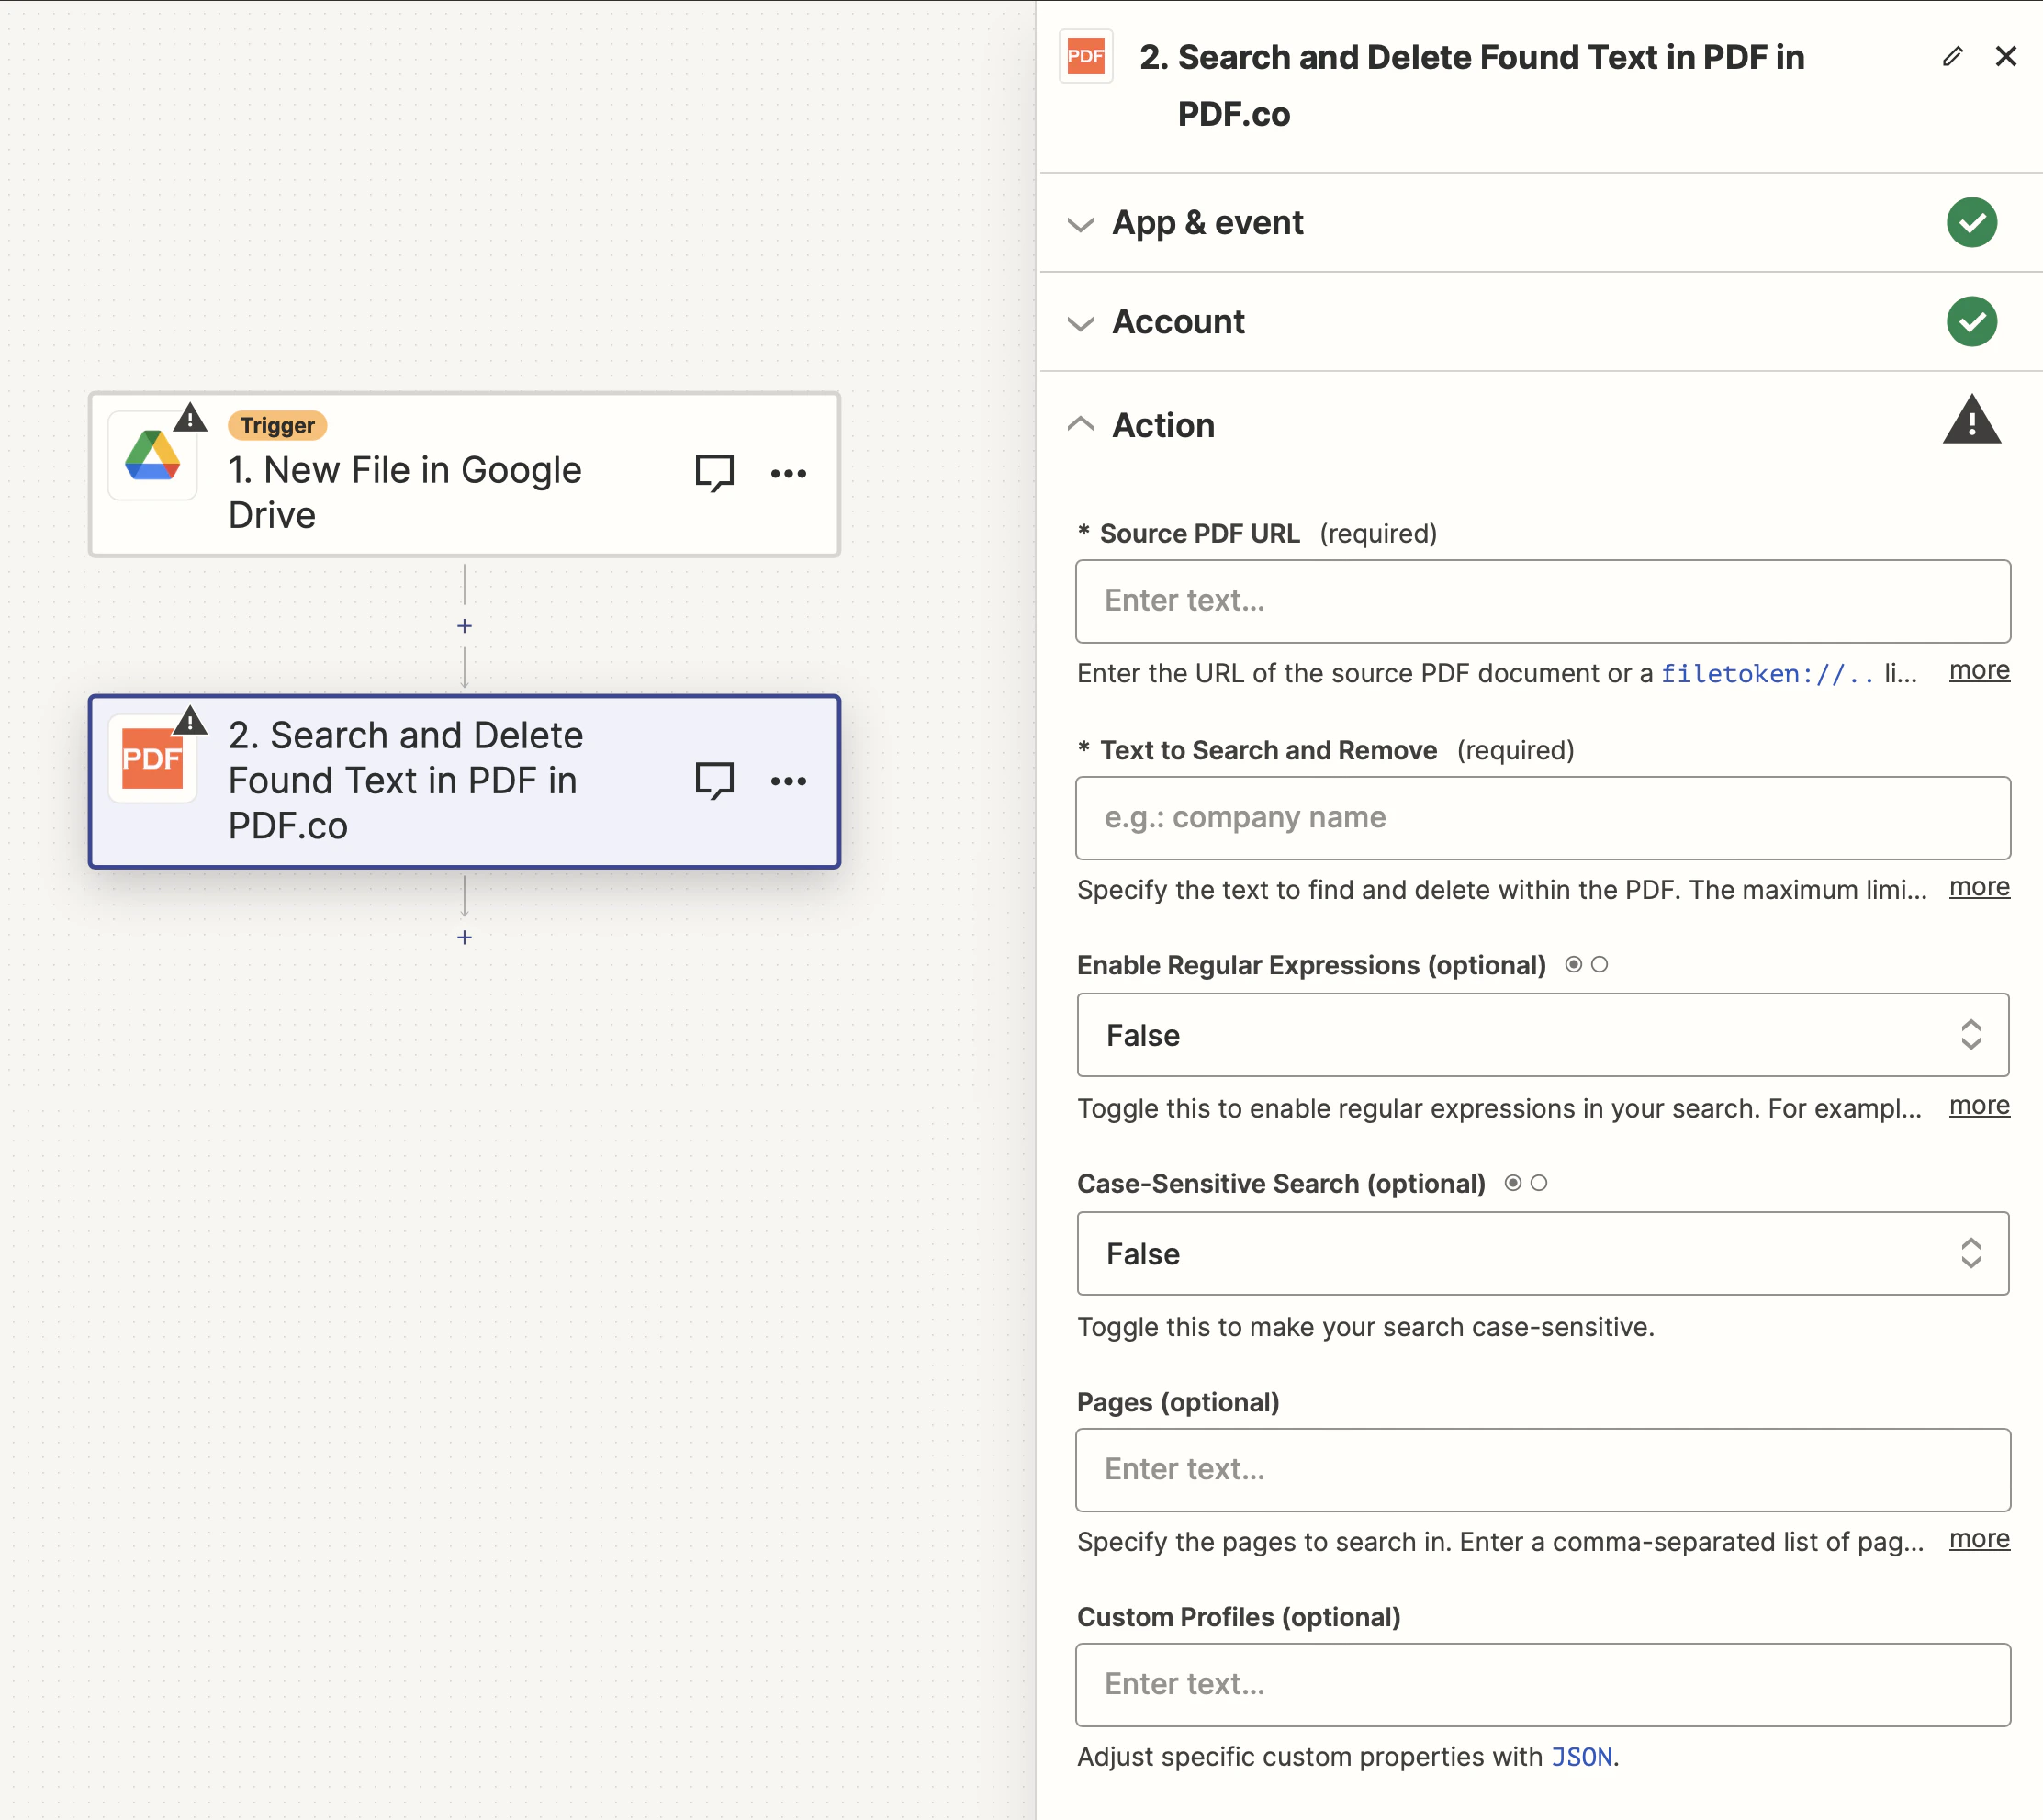Open Enable Regular Expressions dropdown
2043x1820 pixels.
[x=1542, y=1035]
